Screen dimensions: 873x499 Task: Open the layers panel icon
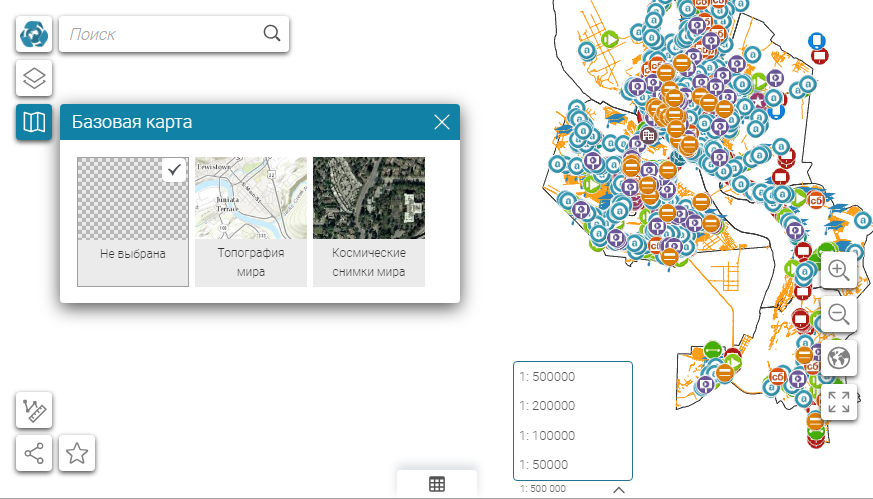pos(34,78)
